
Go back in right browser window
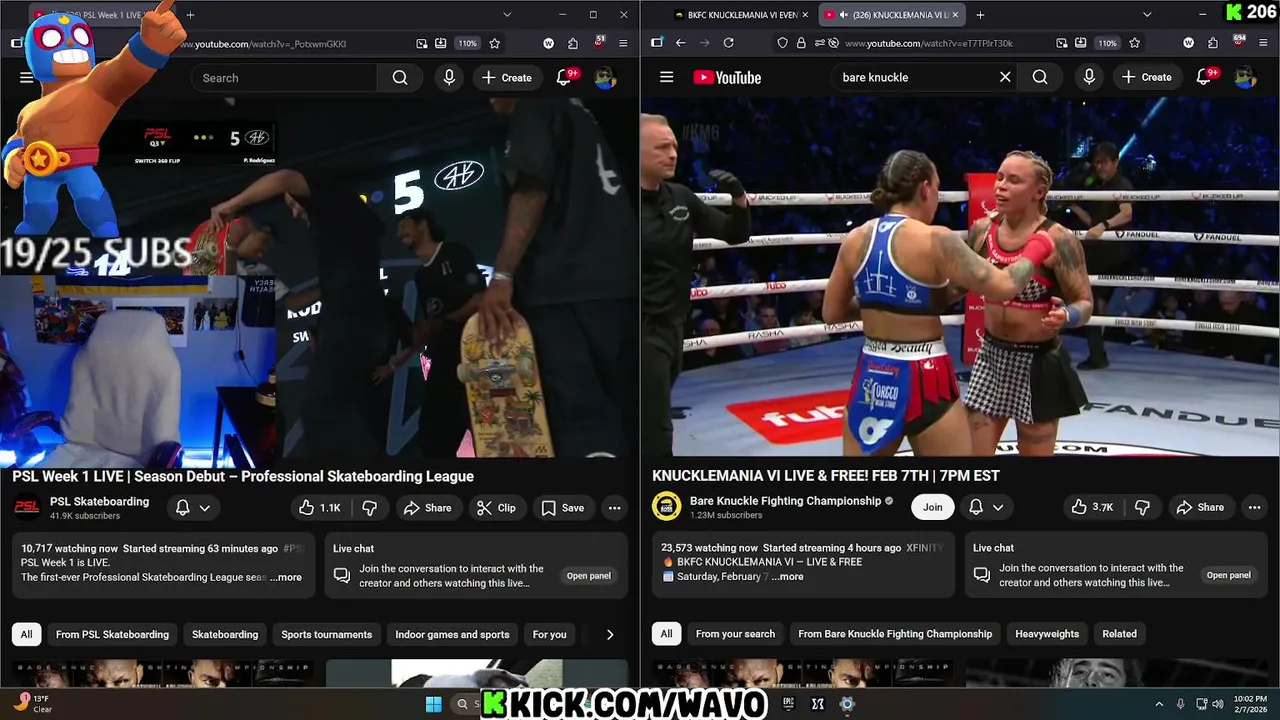pos(680,43)
